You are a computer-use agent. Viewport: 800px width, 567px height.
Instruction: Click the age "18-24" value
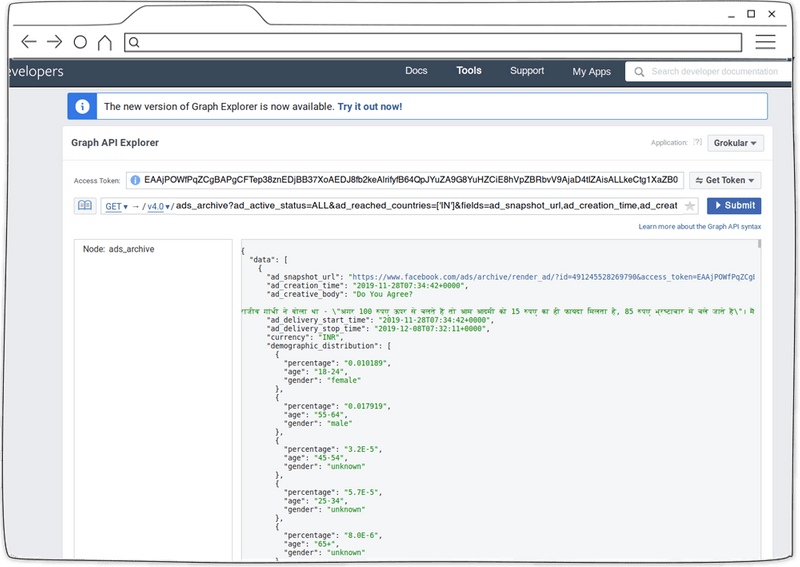coord(329,372)
